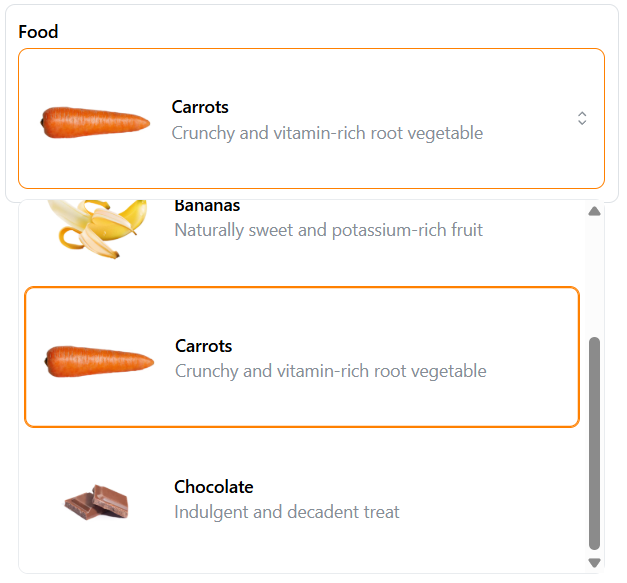Click the "Naturally sweet and potassium-rich fruit" description
The height and width of the screenshot is (583, 627).
[x=328, y=230]
